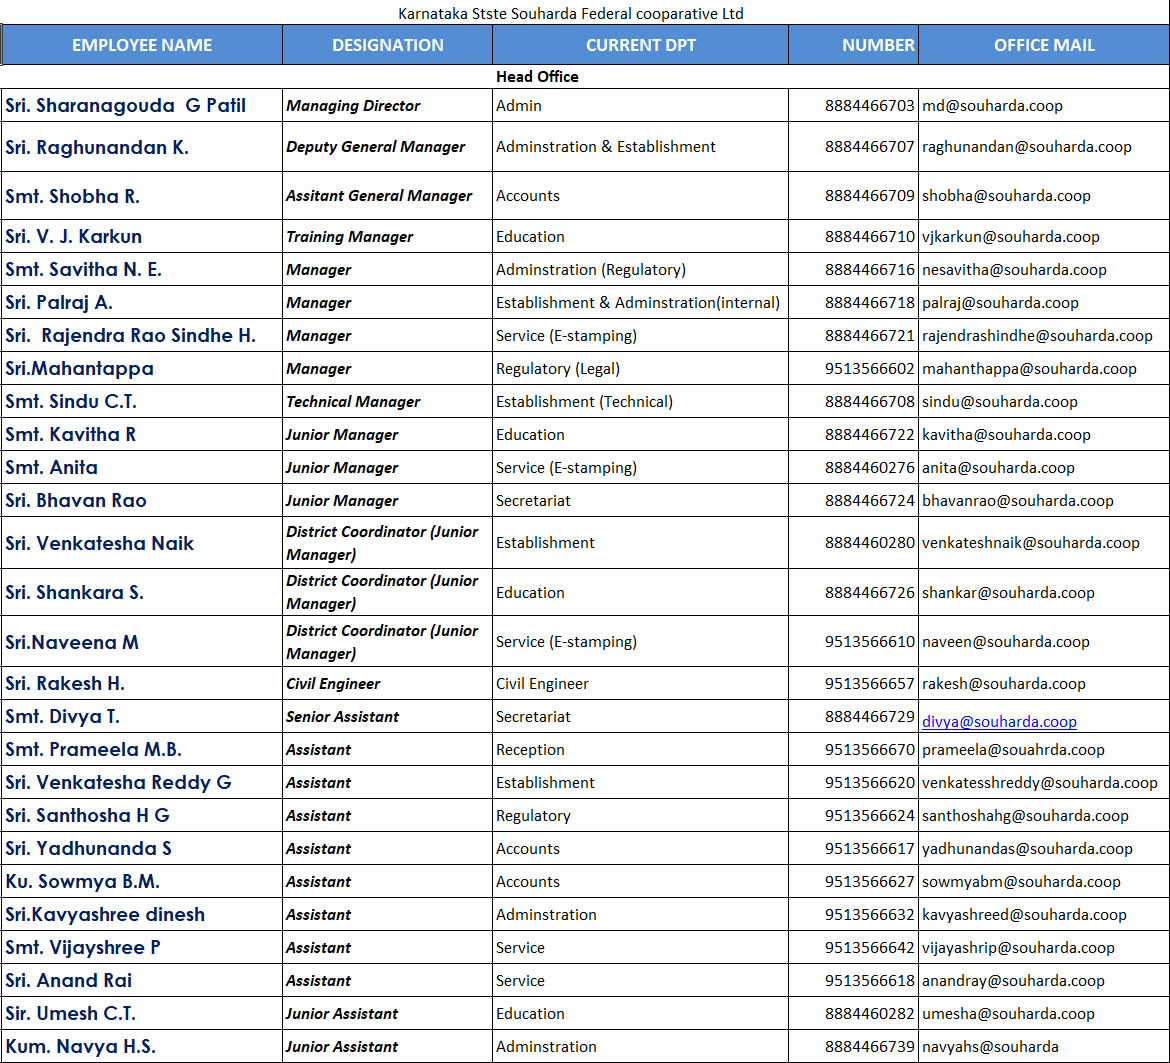The image size is (1170, 1063).
Task: Select the Civil Engineer designation cell
Action: (333, 684)
